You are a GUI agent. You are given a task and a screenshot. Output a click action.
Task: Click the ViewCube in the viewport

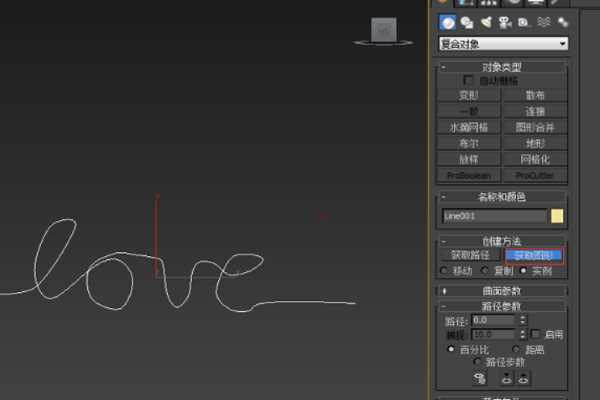click(x=384, y=29)
